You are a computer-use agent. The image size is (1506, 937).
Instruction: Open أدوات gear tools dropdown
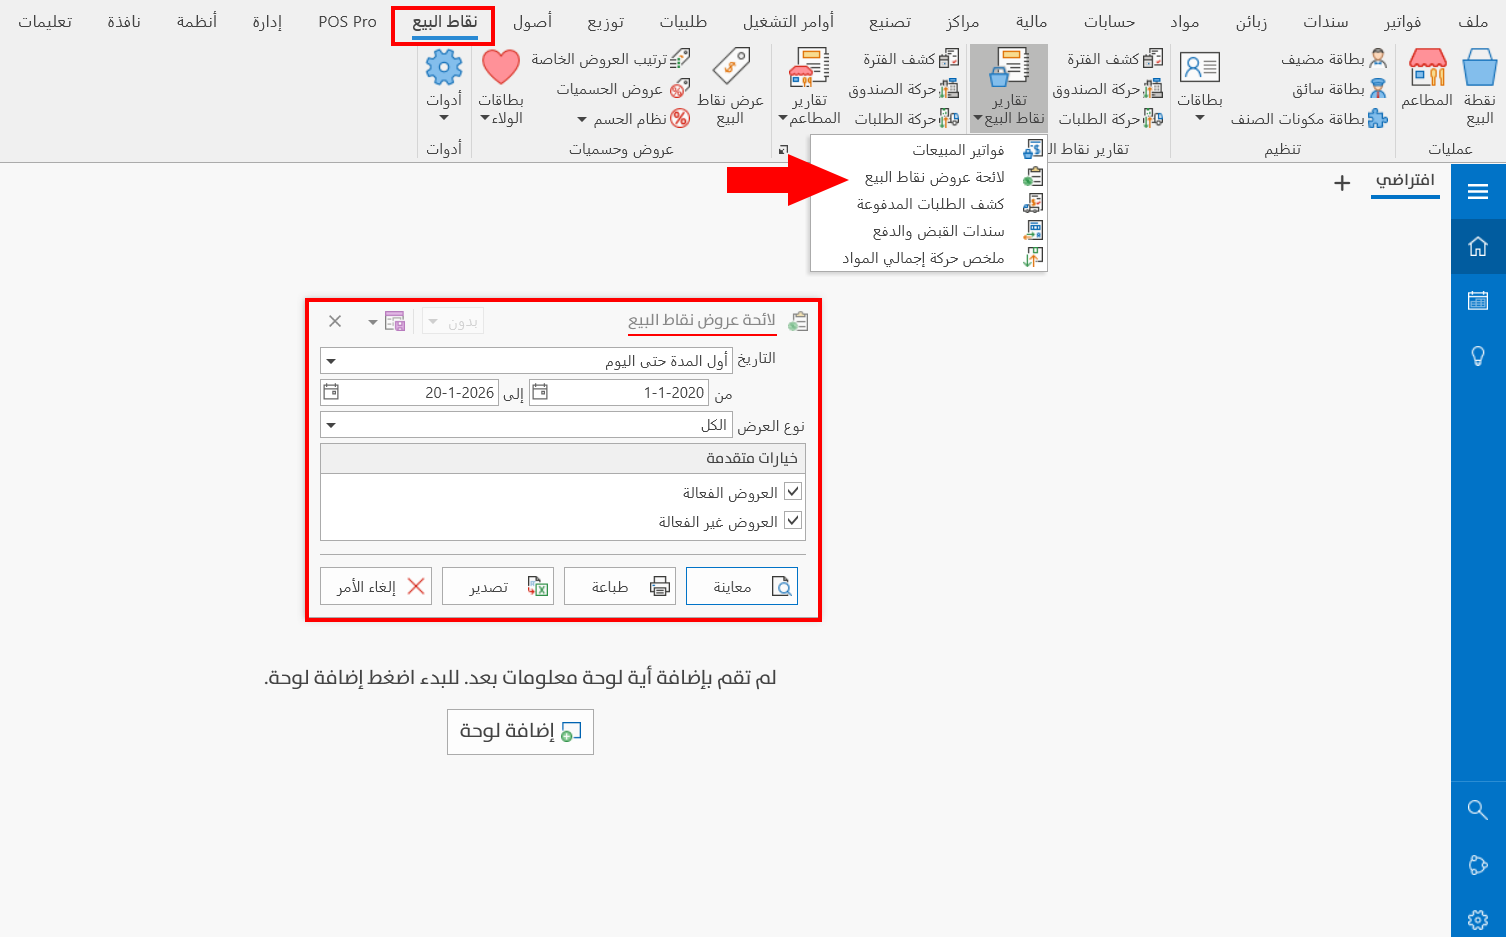(444, 87)
